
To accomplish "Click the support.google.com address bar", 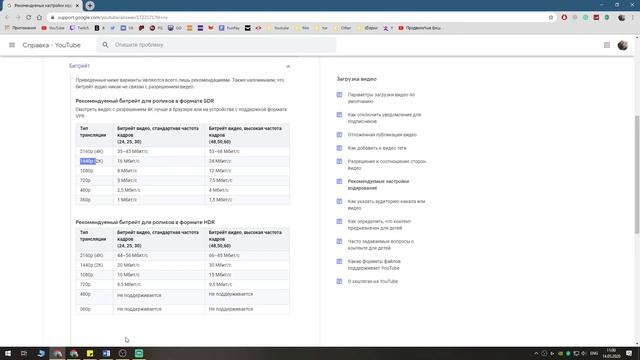I will pos(298,18).
